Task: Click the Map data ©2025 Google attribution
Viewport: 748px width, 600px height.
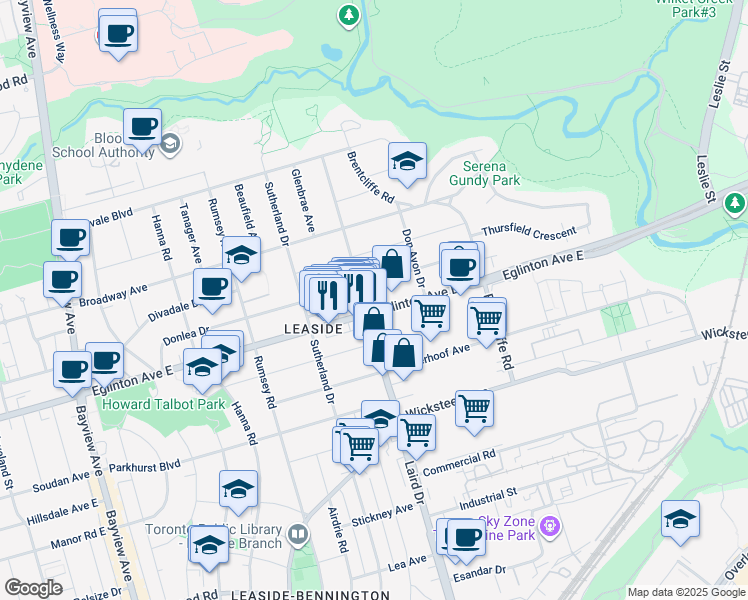Action: (685, 592)
